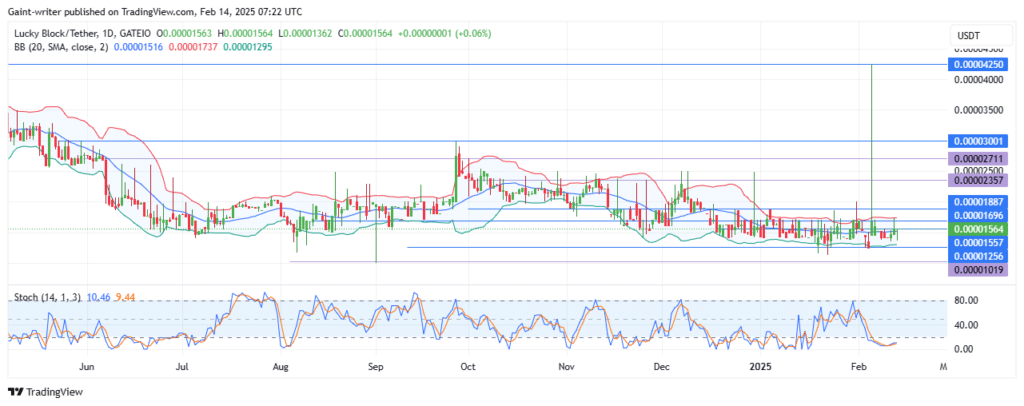Click the 0.00002357 price level label
The height and width of the screenshot is (406, 1024).
(x=976, y=180)
